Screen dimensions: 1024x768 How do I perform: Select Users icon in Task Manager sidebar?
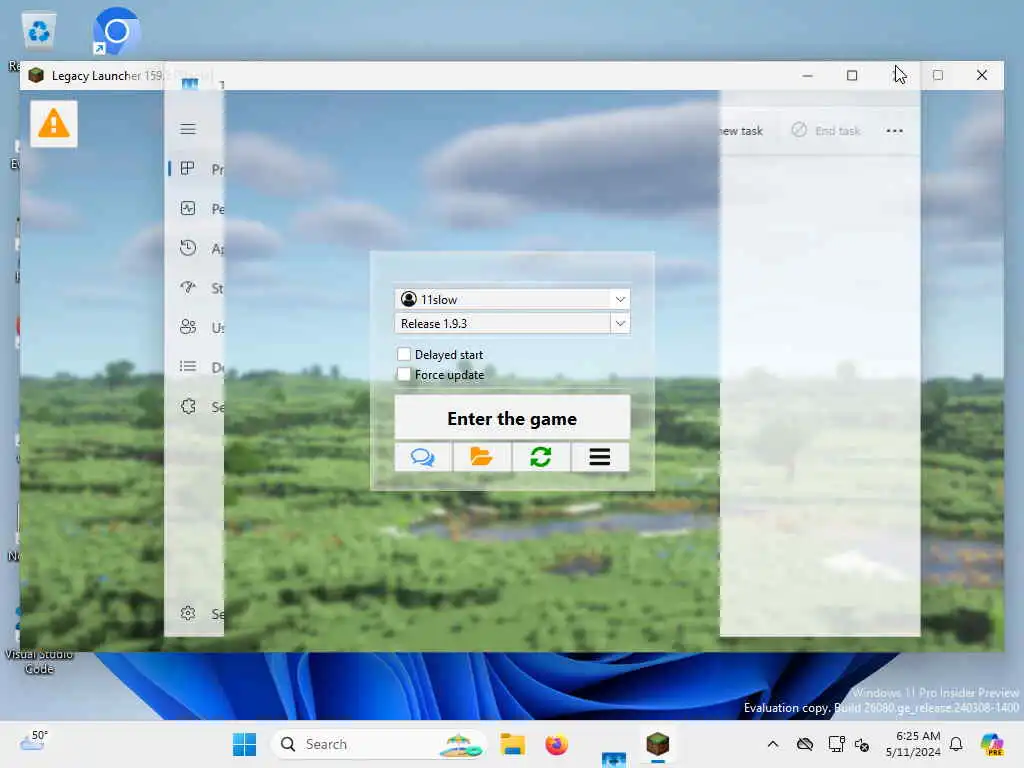[x=187, y=327]
